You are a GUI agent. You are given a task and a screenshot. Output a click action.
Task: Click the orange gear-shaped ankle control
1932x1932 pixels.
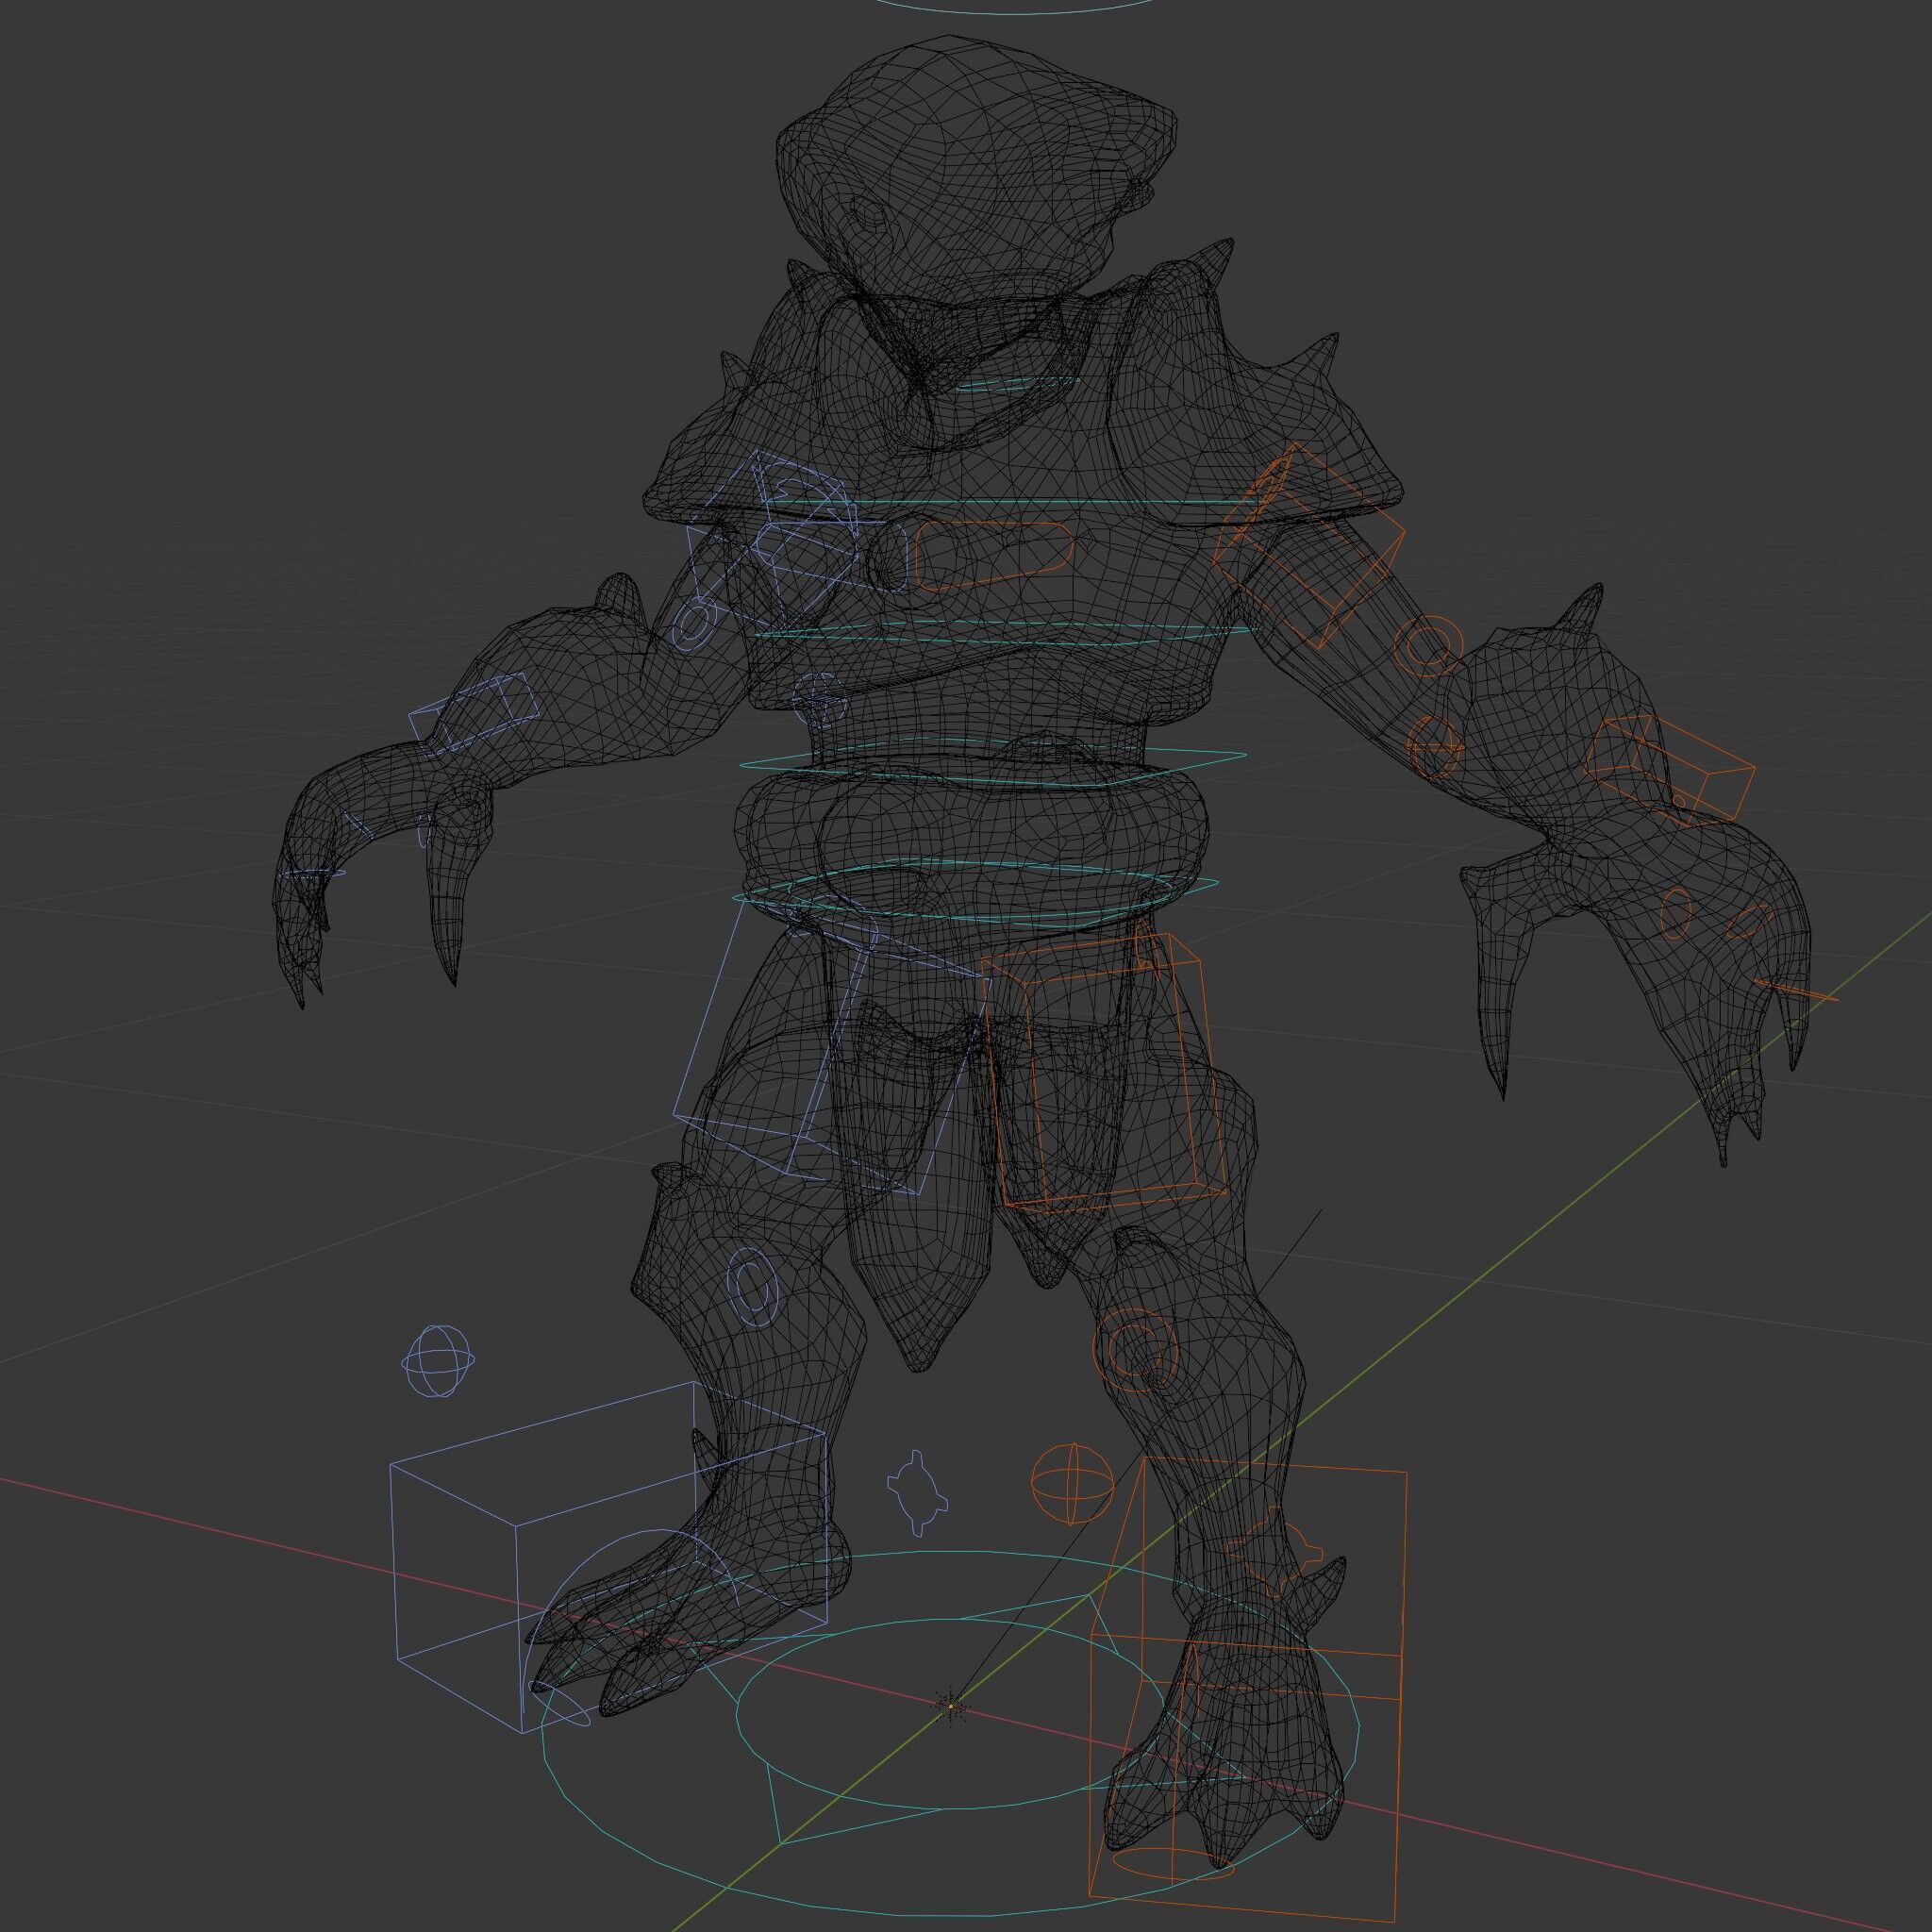click(1274, 1551)
